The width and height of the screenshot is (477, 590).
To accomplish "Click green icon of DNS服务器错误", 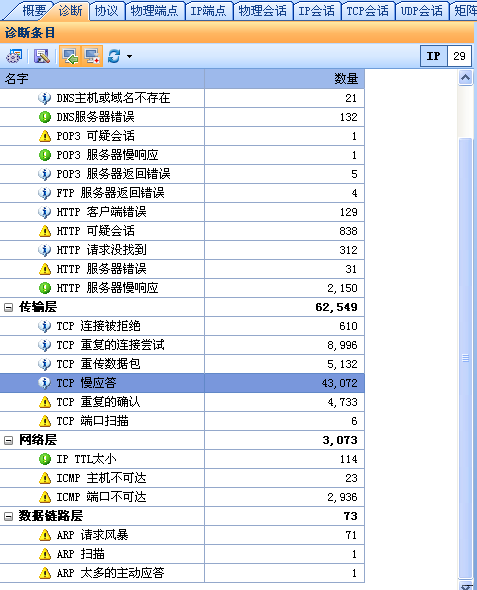I will pos(45,117).
